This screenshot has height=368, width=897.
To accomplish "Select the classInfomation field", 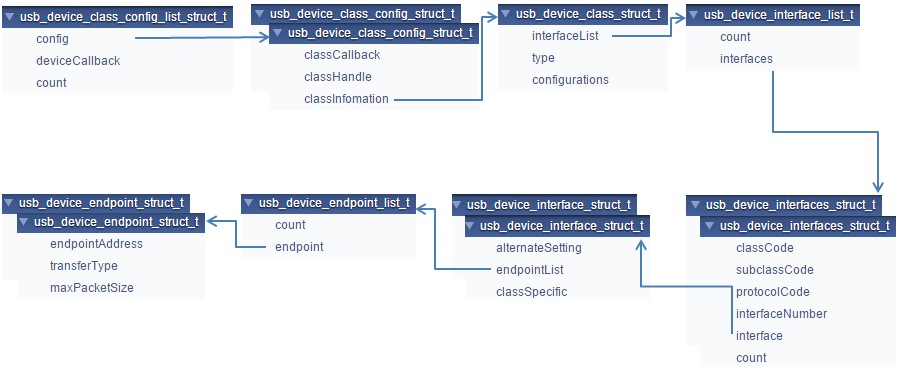I will (347, 99).
